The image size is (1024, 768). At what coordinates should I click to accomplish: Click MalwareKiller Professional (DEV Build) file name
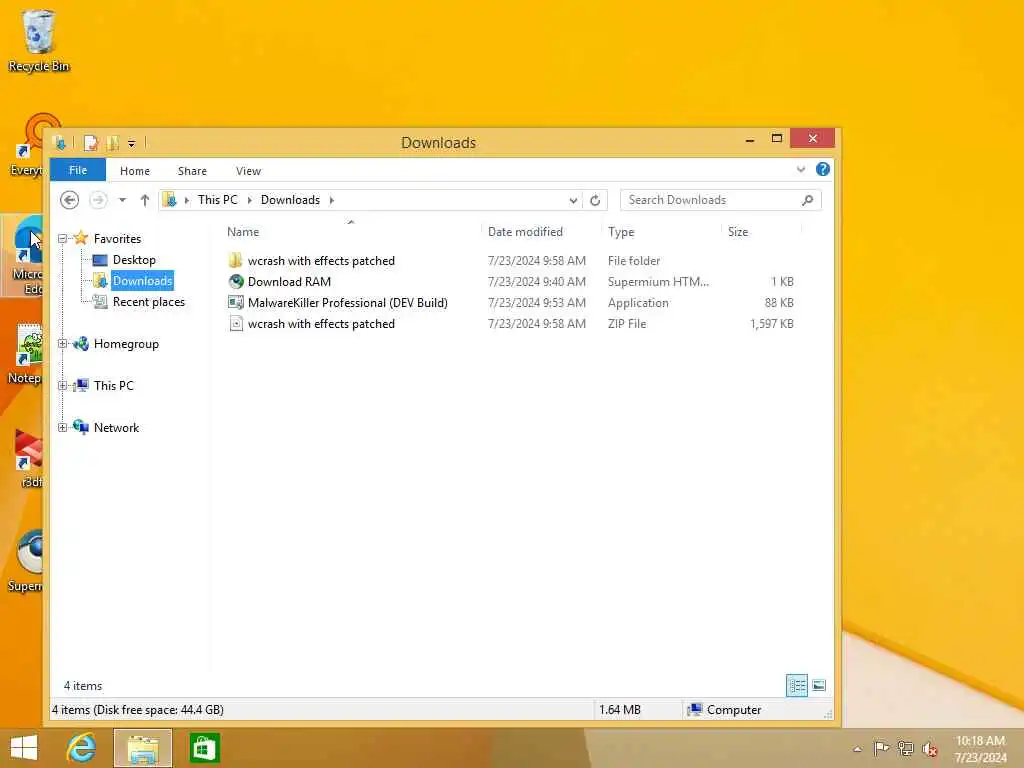pyautogui.click(x=347, y=302)
